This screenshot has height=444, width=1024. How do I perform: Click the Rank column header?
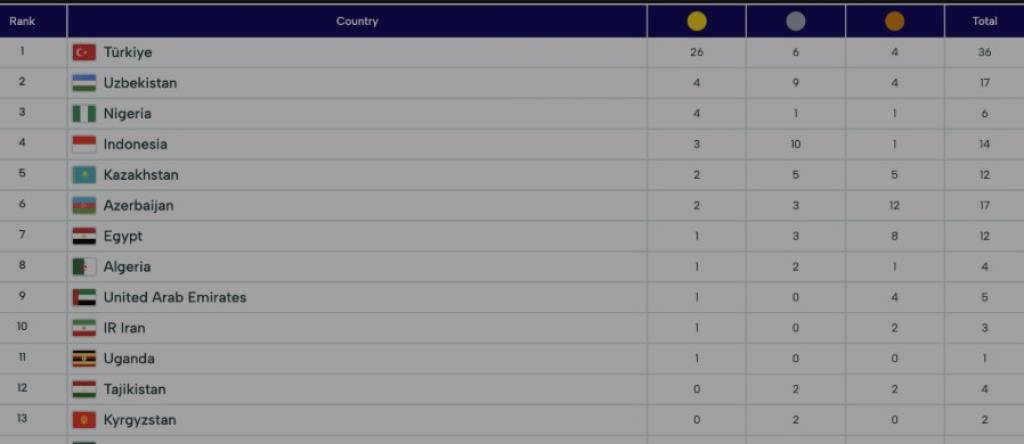coord(22,21)
